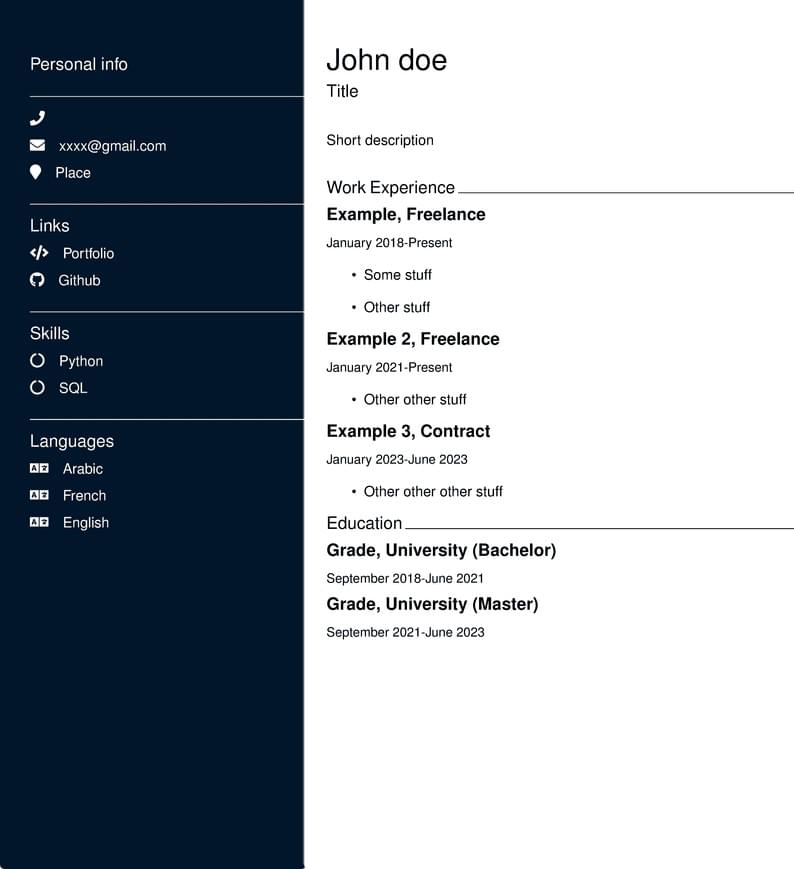
Task: Open the Portfolio link
Action: point(88,253)
